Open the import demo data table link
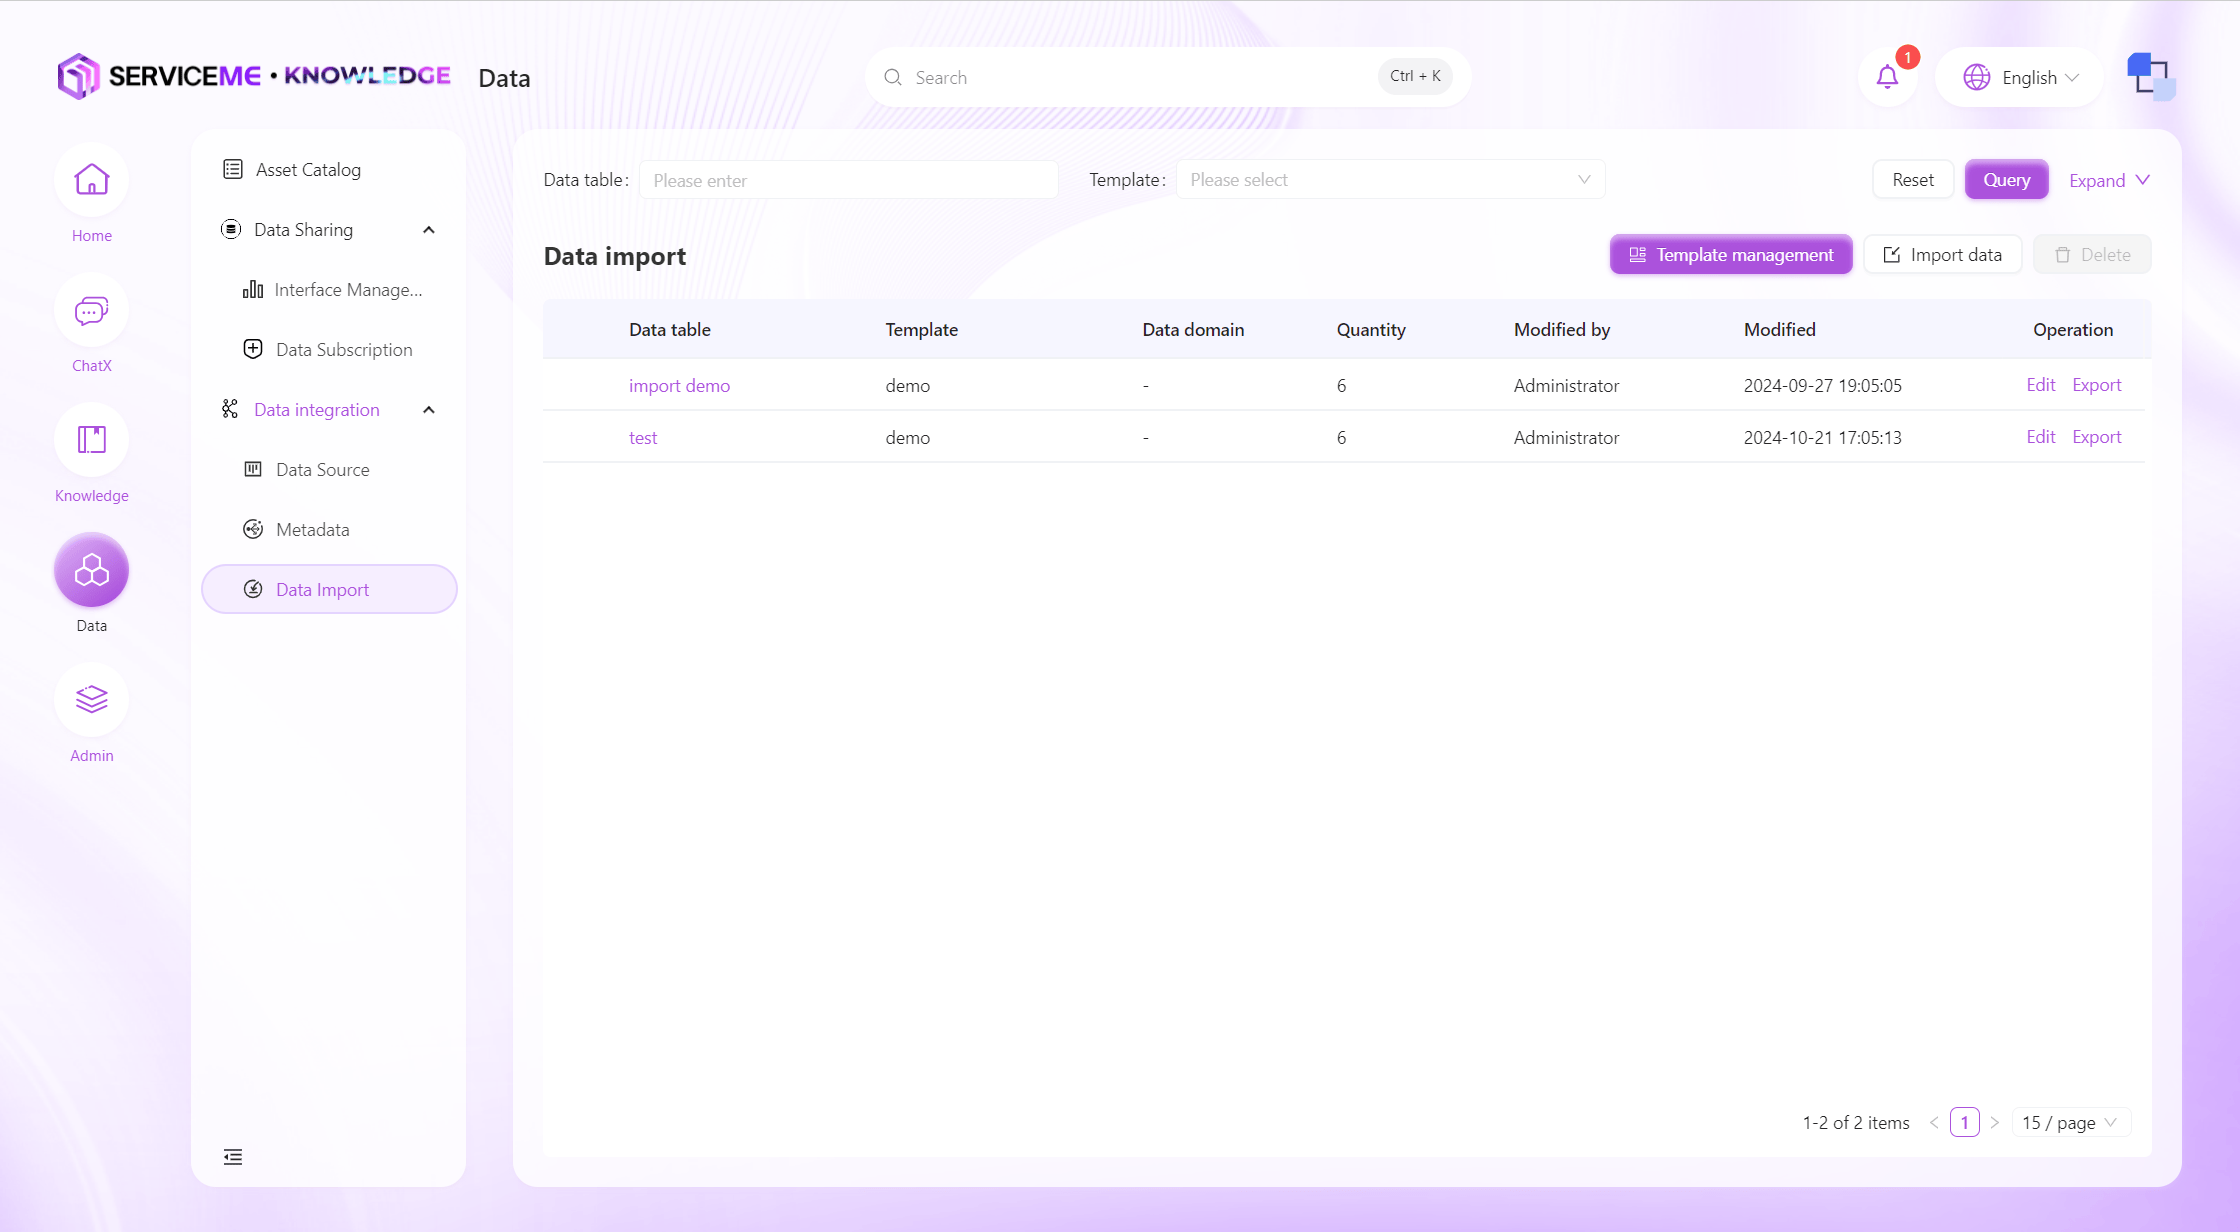The height and width of the screenshot is (1232, 2240). [x=679, y=386]
